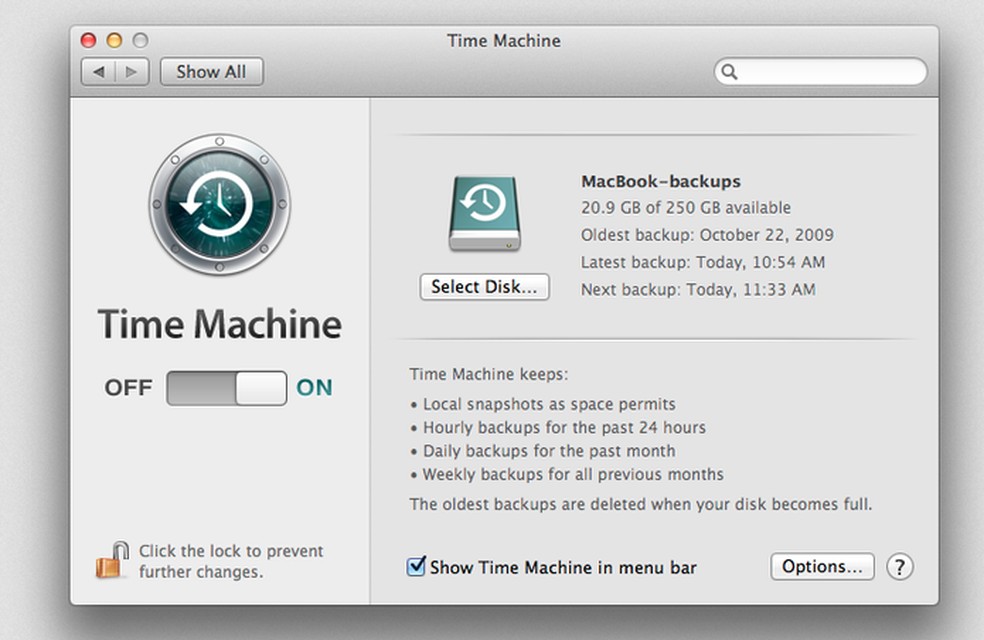This screenshot has width=984, height=640.
Task: Open help via the question mark icon
Action: [x=900, y=567]
